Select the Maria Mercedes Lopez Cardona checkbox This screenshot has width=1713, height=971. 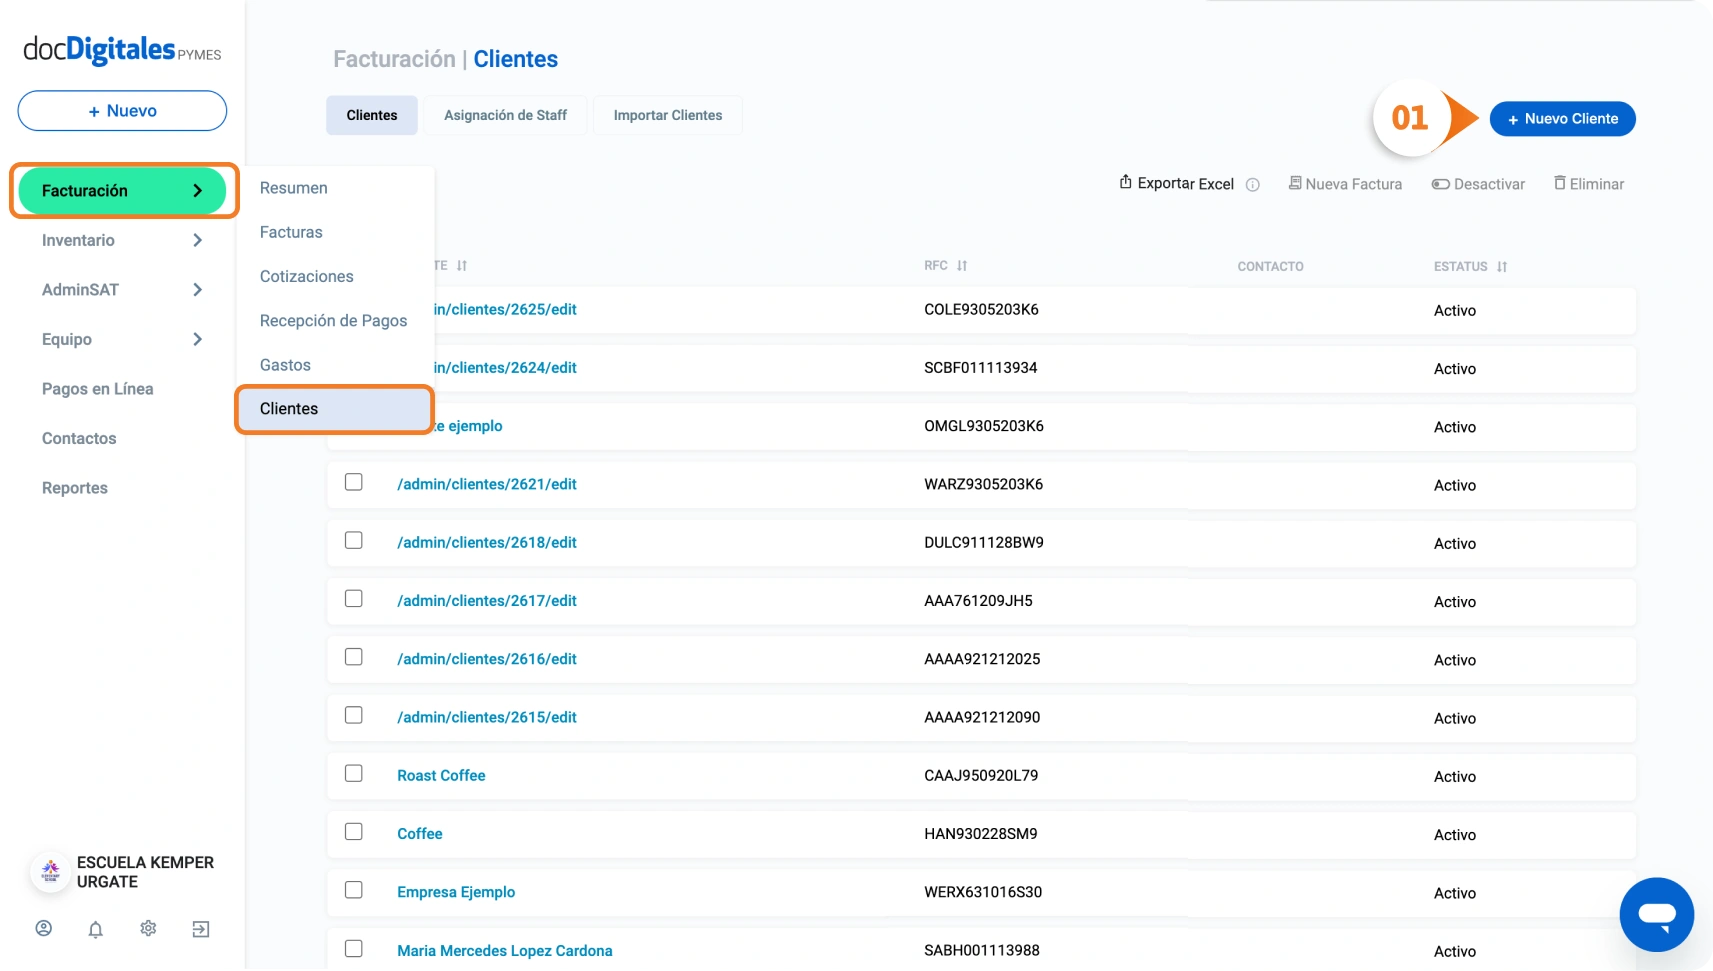[354, 948]
